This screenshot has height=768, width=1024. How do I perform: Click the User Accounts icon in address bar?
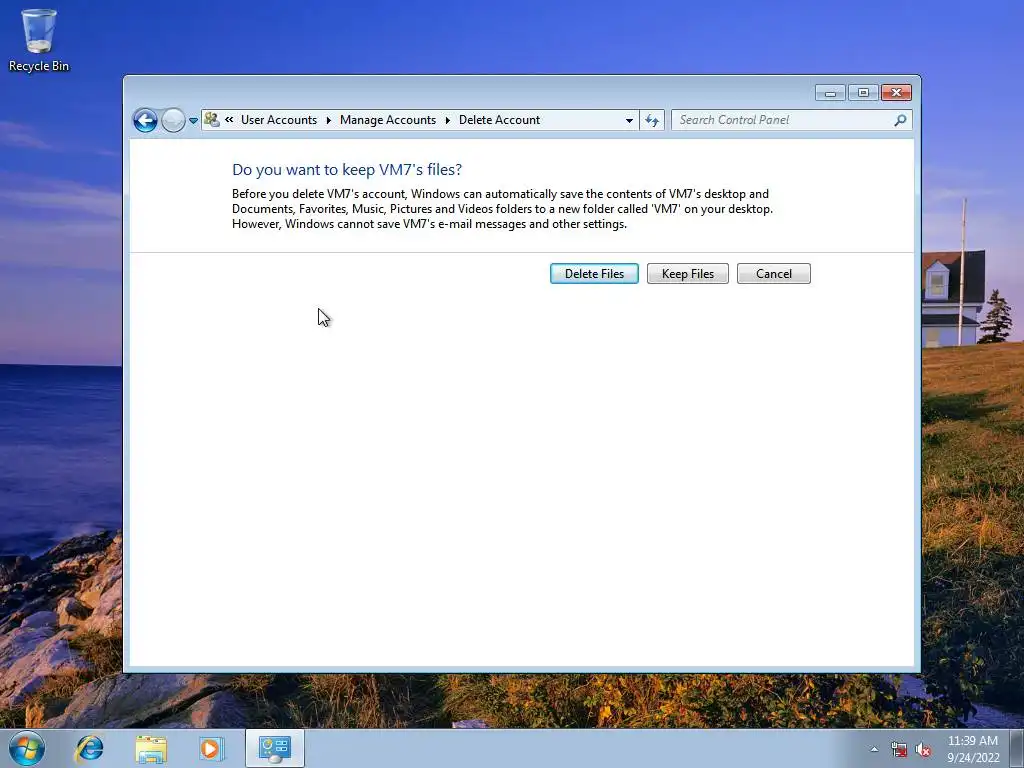click(x=212, y=120)
